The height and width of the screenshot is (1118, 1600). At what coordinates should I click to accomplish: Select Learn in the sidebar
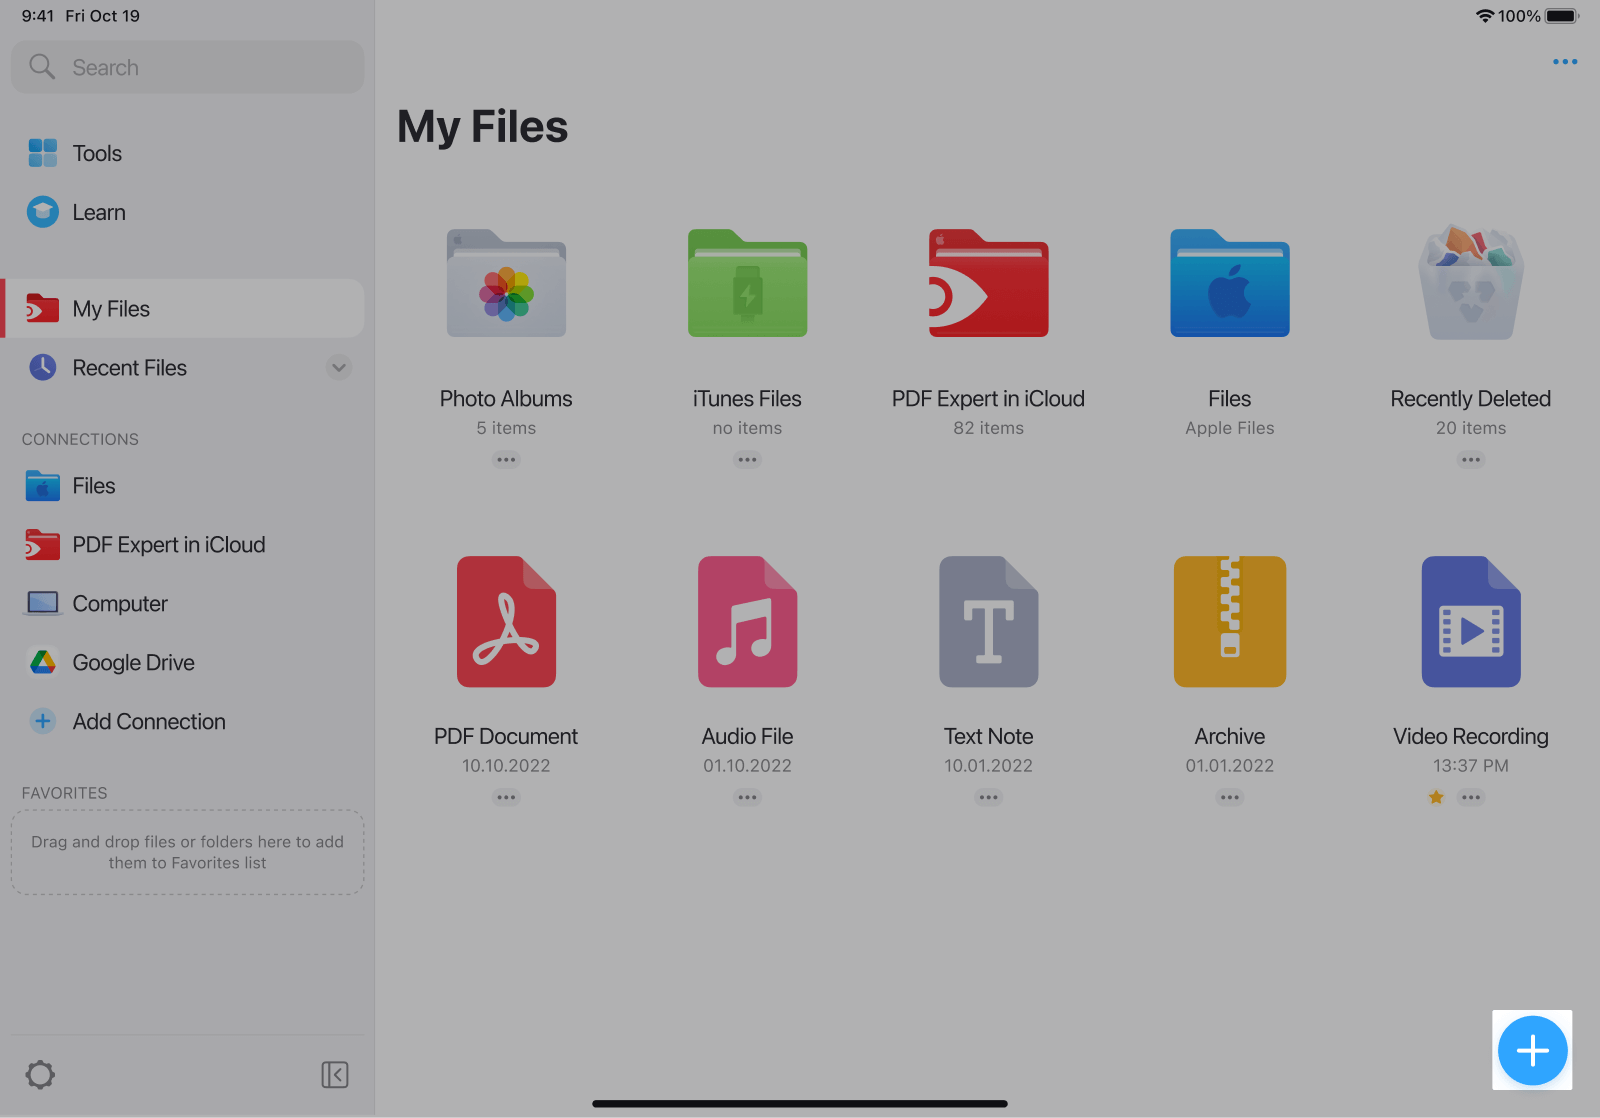click(98, 212)
